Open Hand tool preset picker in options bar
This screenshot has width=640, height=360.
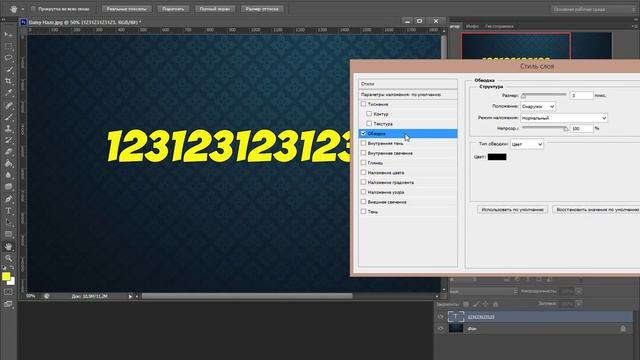tap(22, 9)
